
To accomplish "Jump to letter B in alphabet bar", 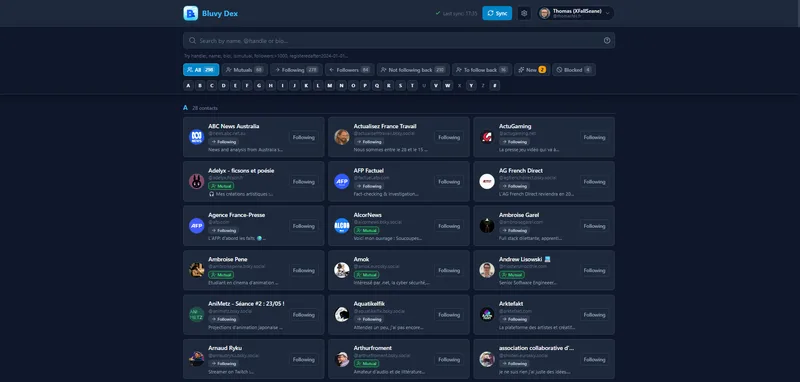I will (x=200, y=86).
